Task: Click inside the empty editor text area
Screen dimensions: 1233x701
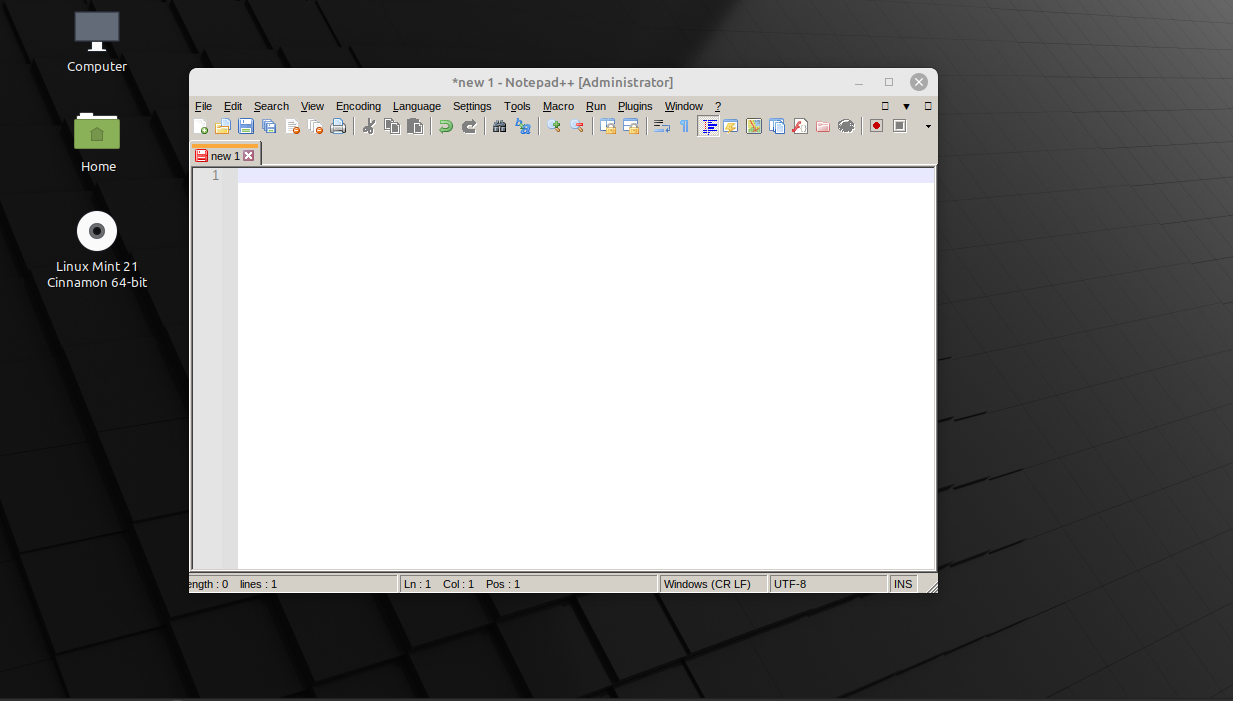Action: click(x=585, y=370)
